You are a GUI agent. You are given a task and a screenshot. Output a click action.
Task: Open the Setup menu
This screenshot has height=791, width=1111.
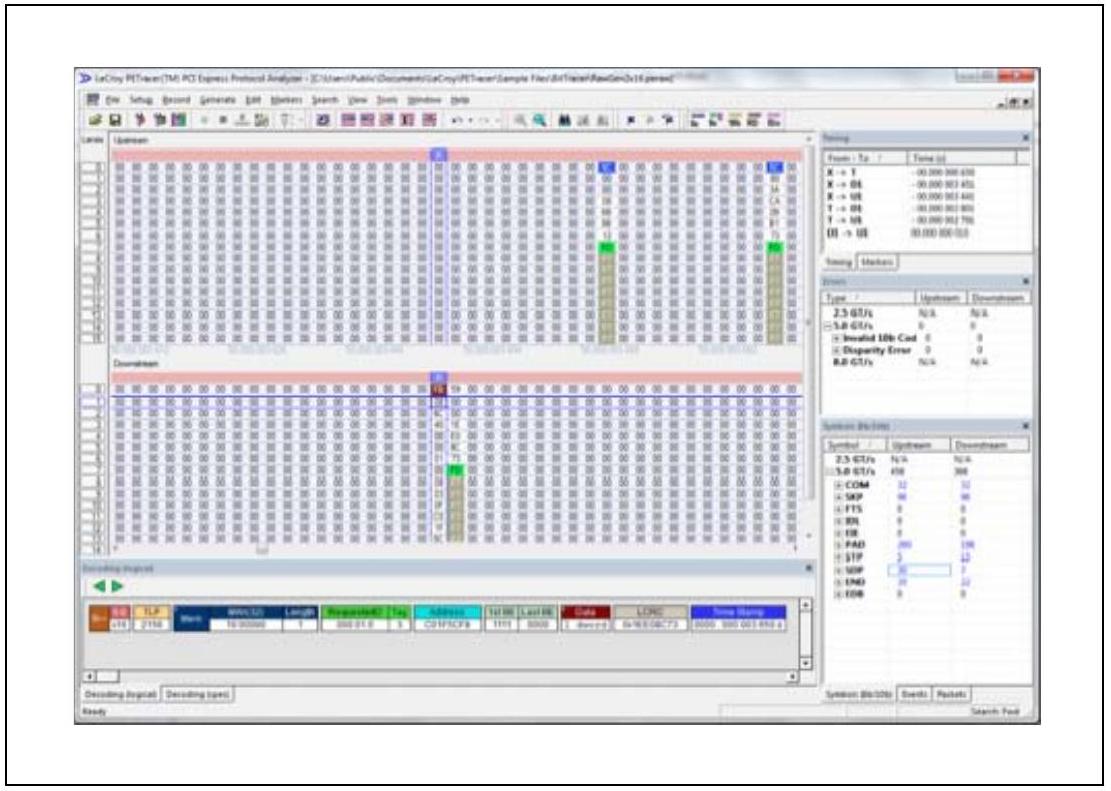click(140, 100)
